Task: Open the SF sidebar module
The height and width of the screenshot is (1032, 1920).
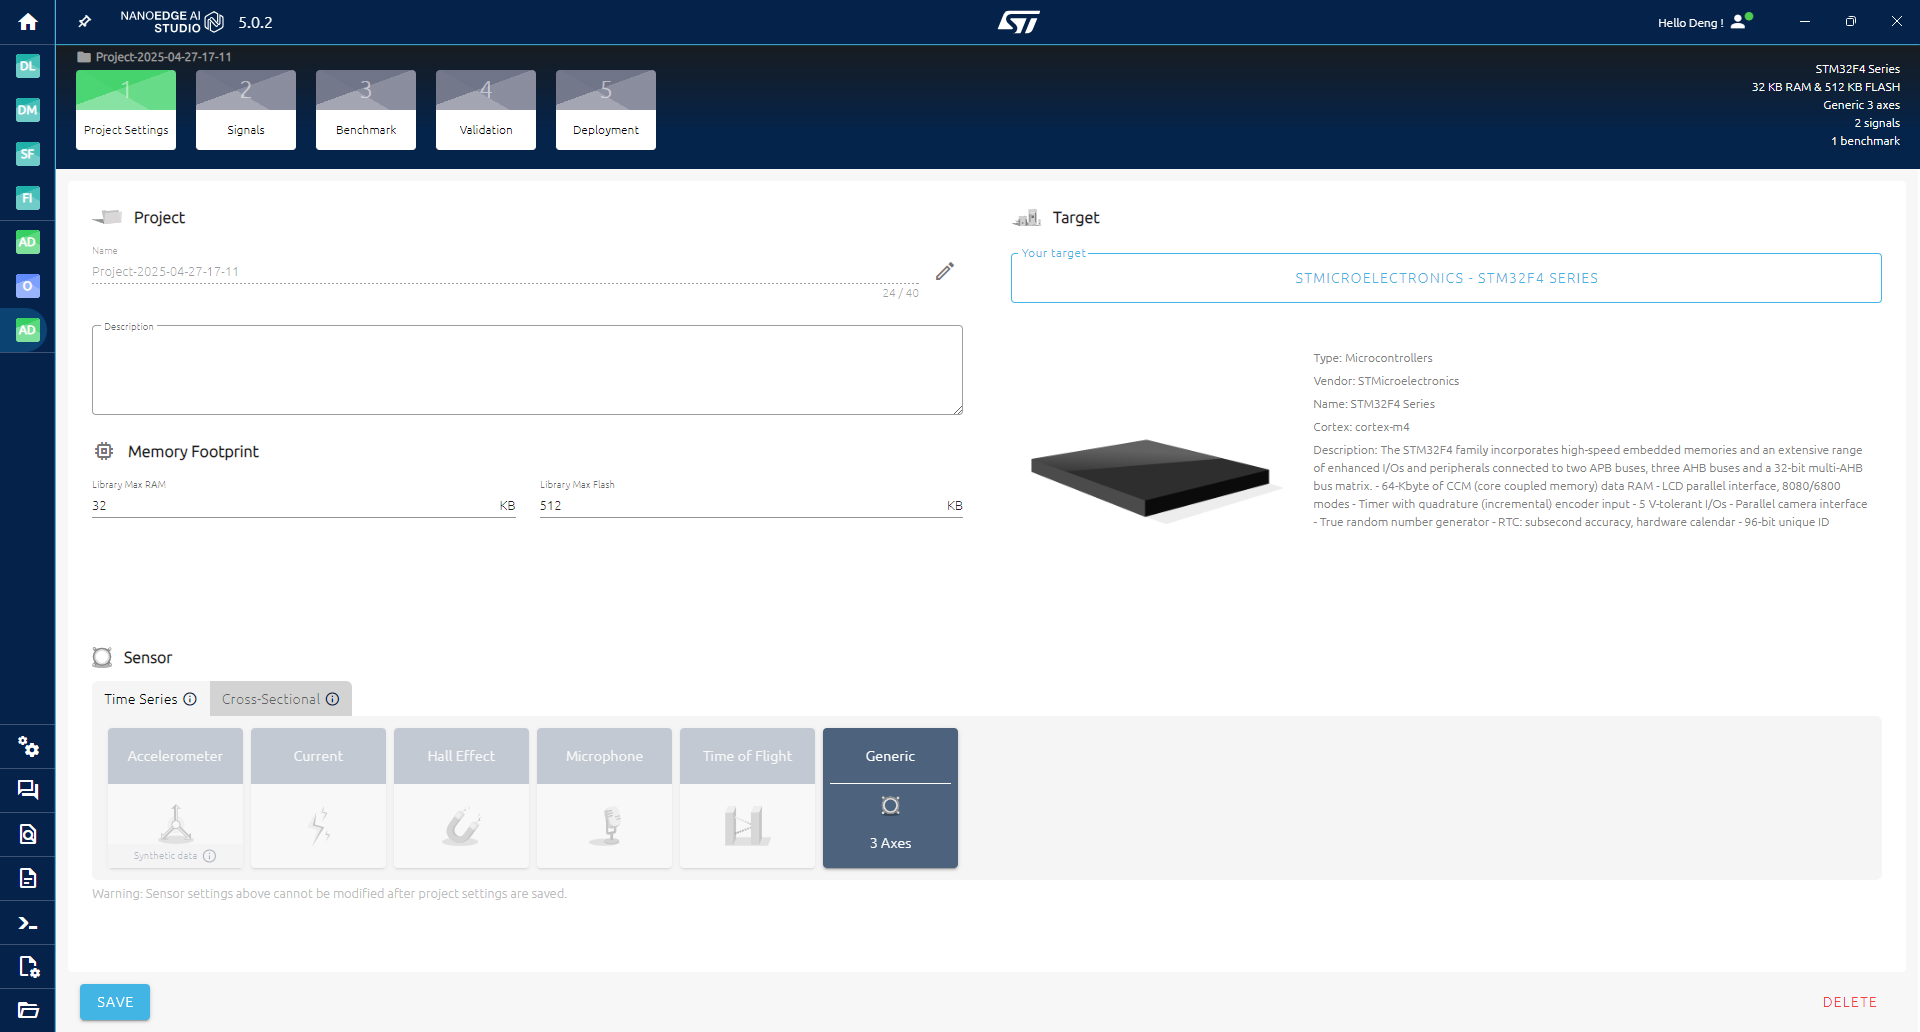Action: click(x=28, y=154)
